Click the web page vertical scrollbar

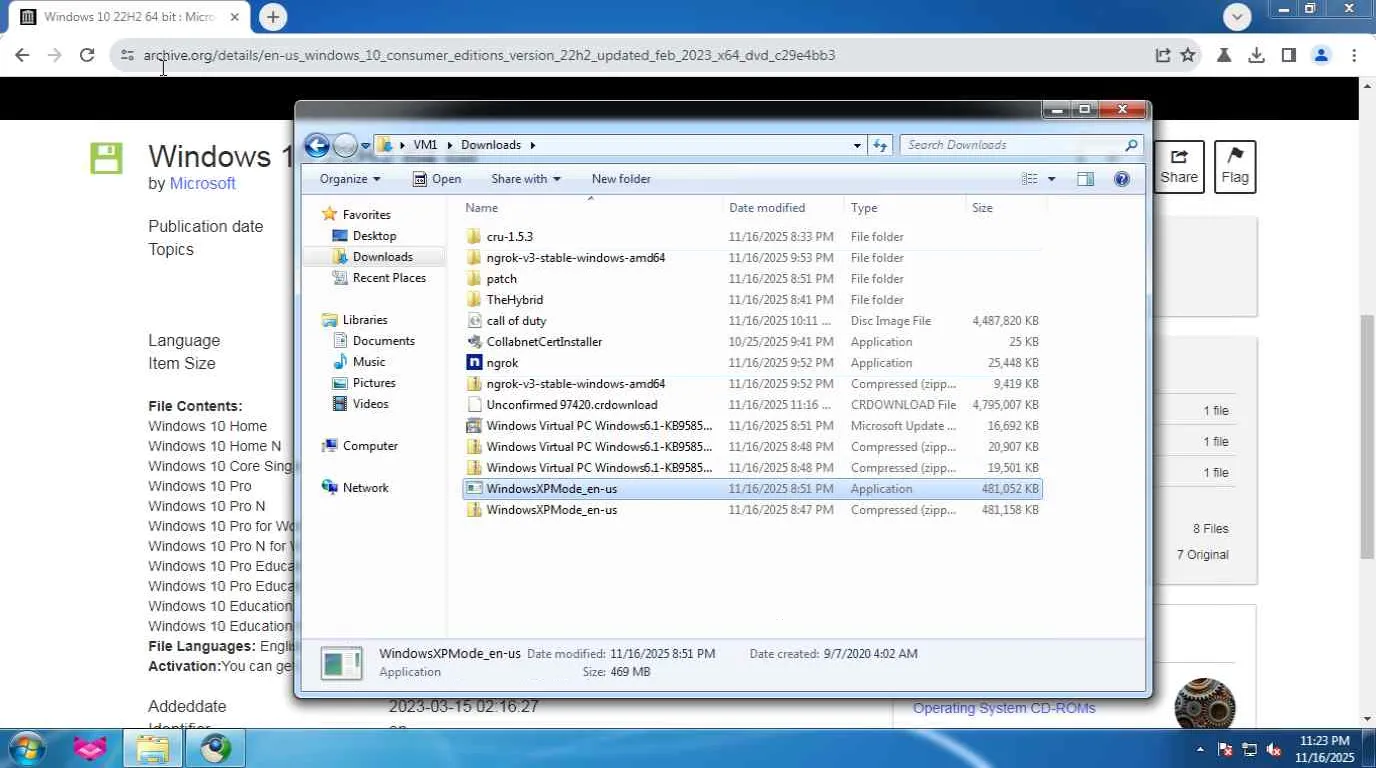click(x=1367, y=436)
